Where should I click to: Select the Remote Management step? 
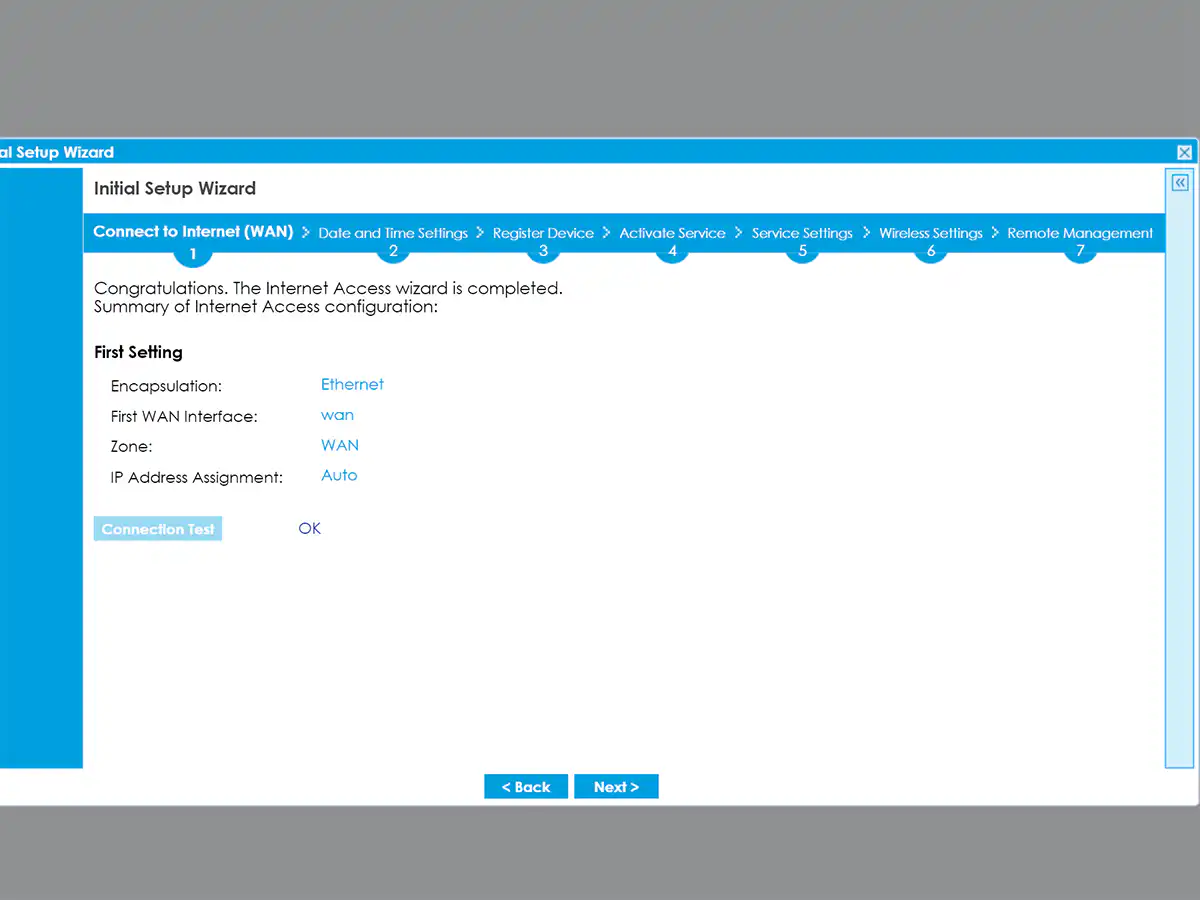pos(1080,233)
